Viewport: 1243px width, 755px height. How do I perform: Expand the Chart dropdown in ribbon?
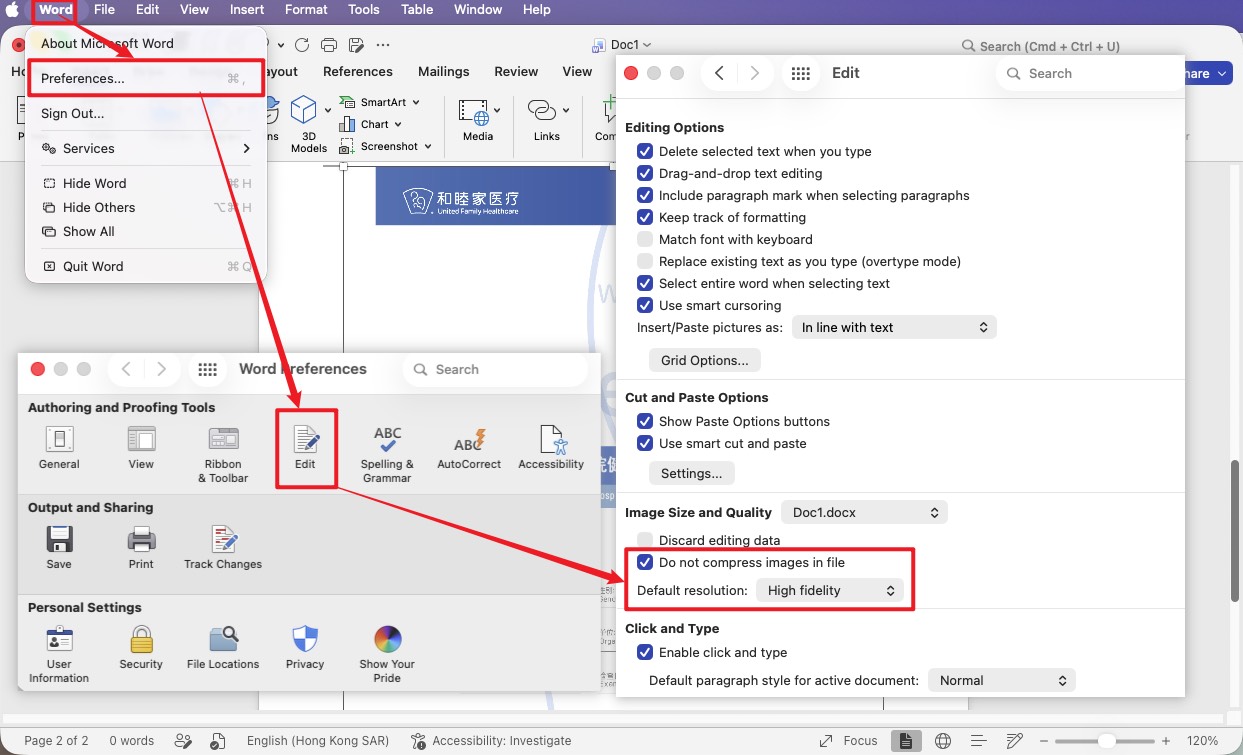[x=398, y=124]
